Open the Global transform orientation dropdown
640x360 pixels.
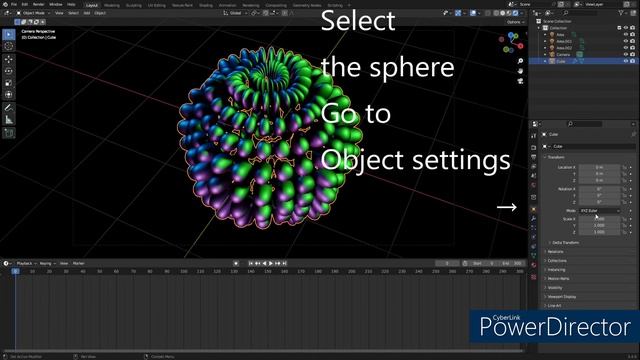tap(236, 13)
